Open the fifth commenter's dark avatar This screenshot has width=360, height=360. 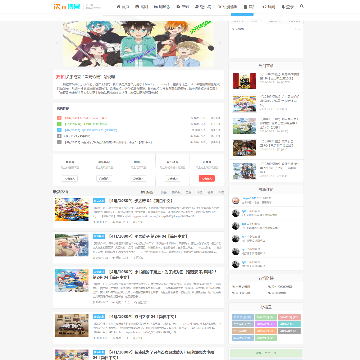click(x=236, y=251)
